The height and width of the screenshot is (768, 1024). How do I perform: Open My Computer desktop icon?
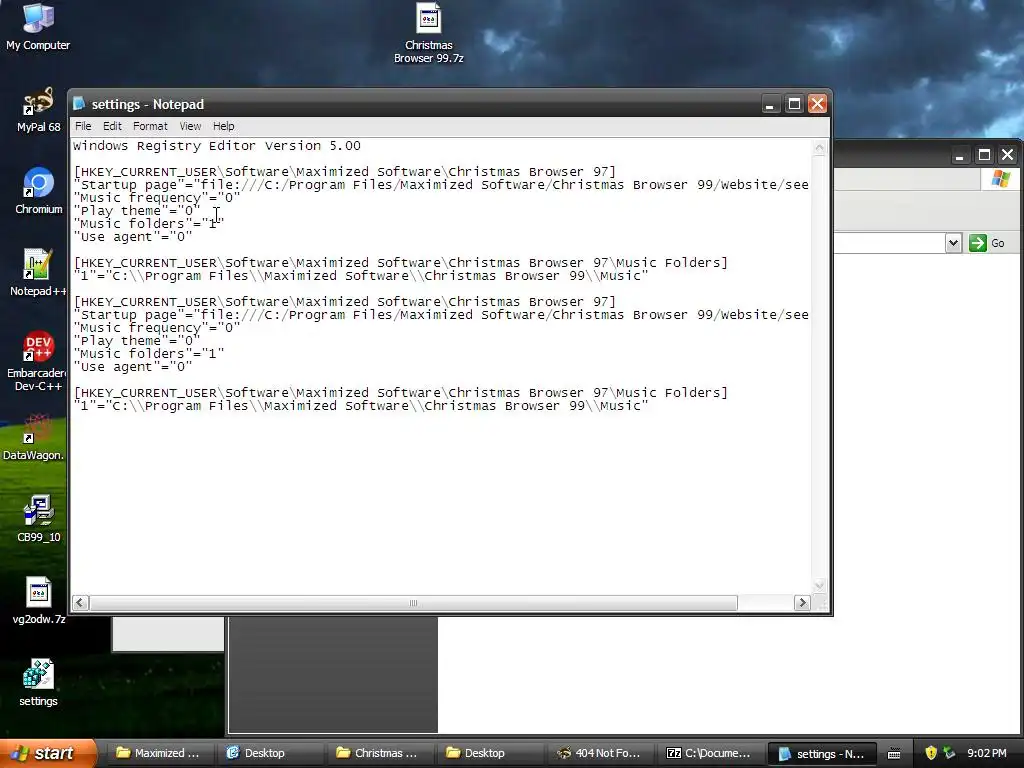(38, 27)
